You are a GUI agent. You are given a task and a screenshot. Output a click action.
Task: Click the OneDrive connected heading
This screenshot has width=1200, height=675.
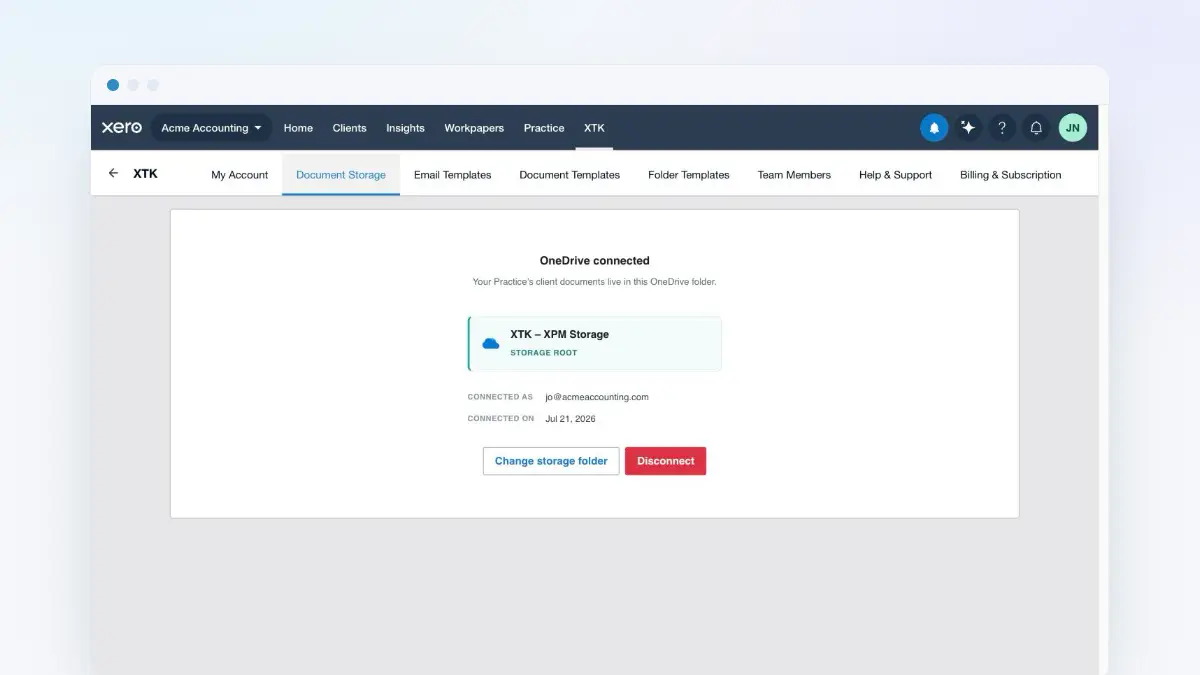tap(595, 261)
